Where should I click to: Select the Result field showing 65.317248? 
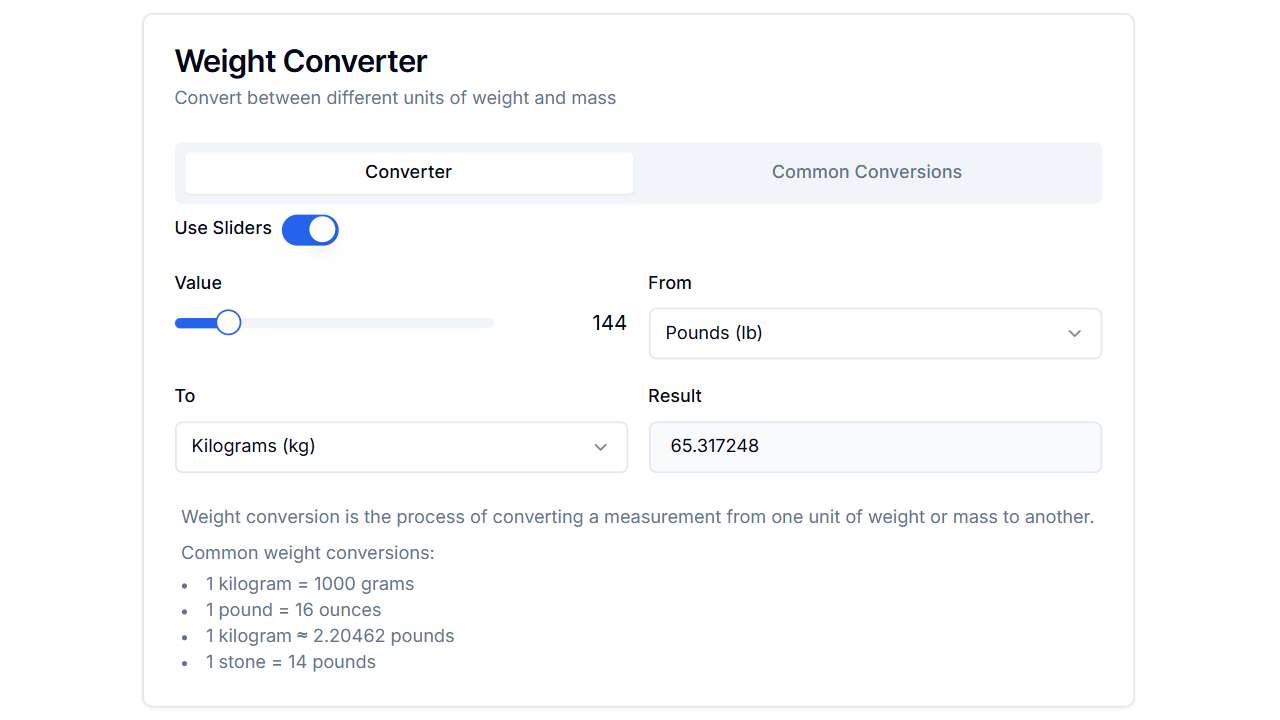click(874, 447)
